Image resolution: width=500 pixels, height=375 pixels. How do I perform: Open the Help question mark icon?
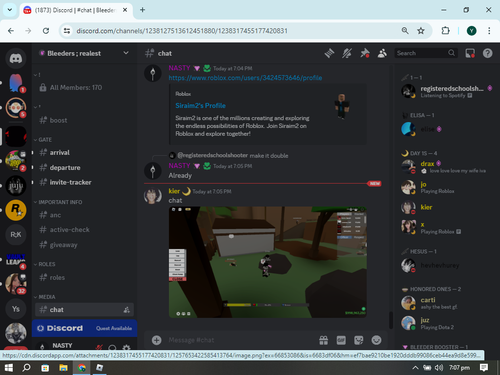487,53
